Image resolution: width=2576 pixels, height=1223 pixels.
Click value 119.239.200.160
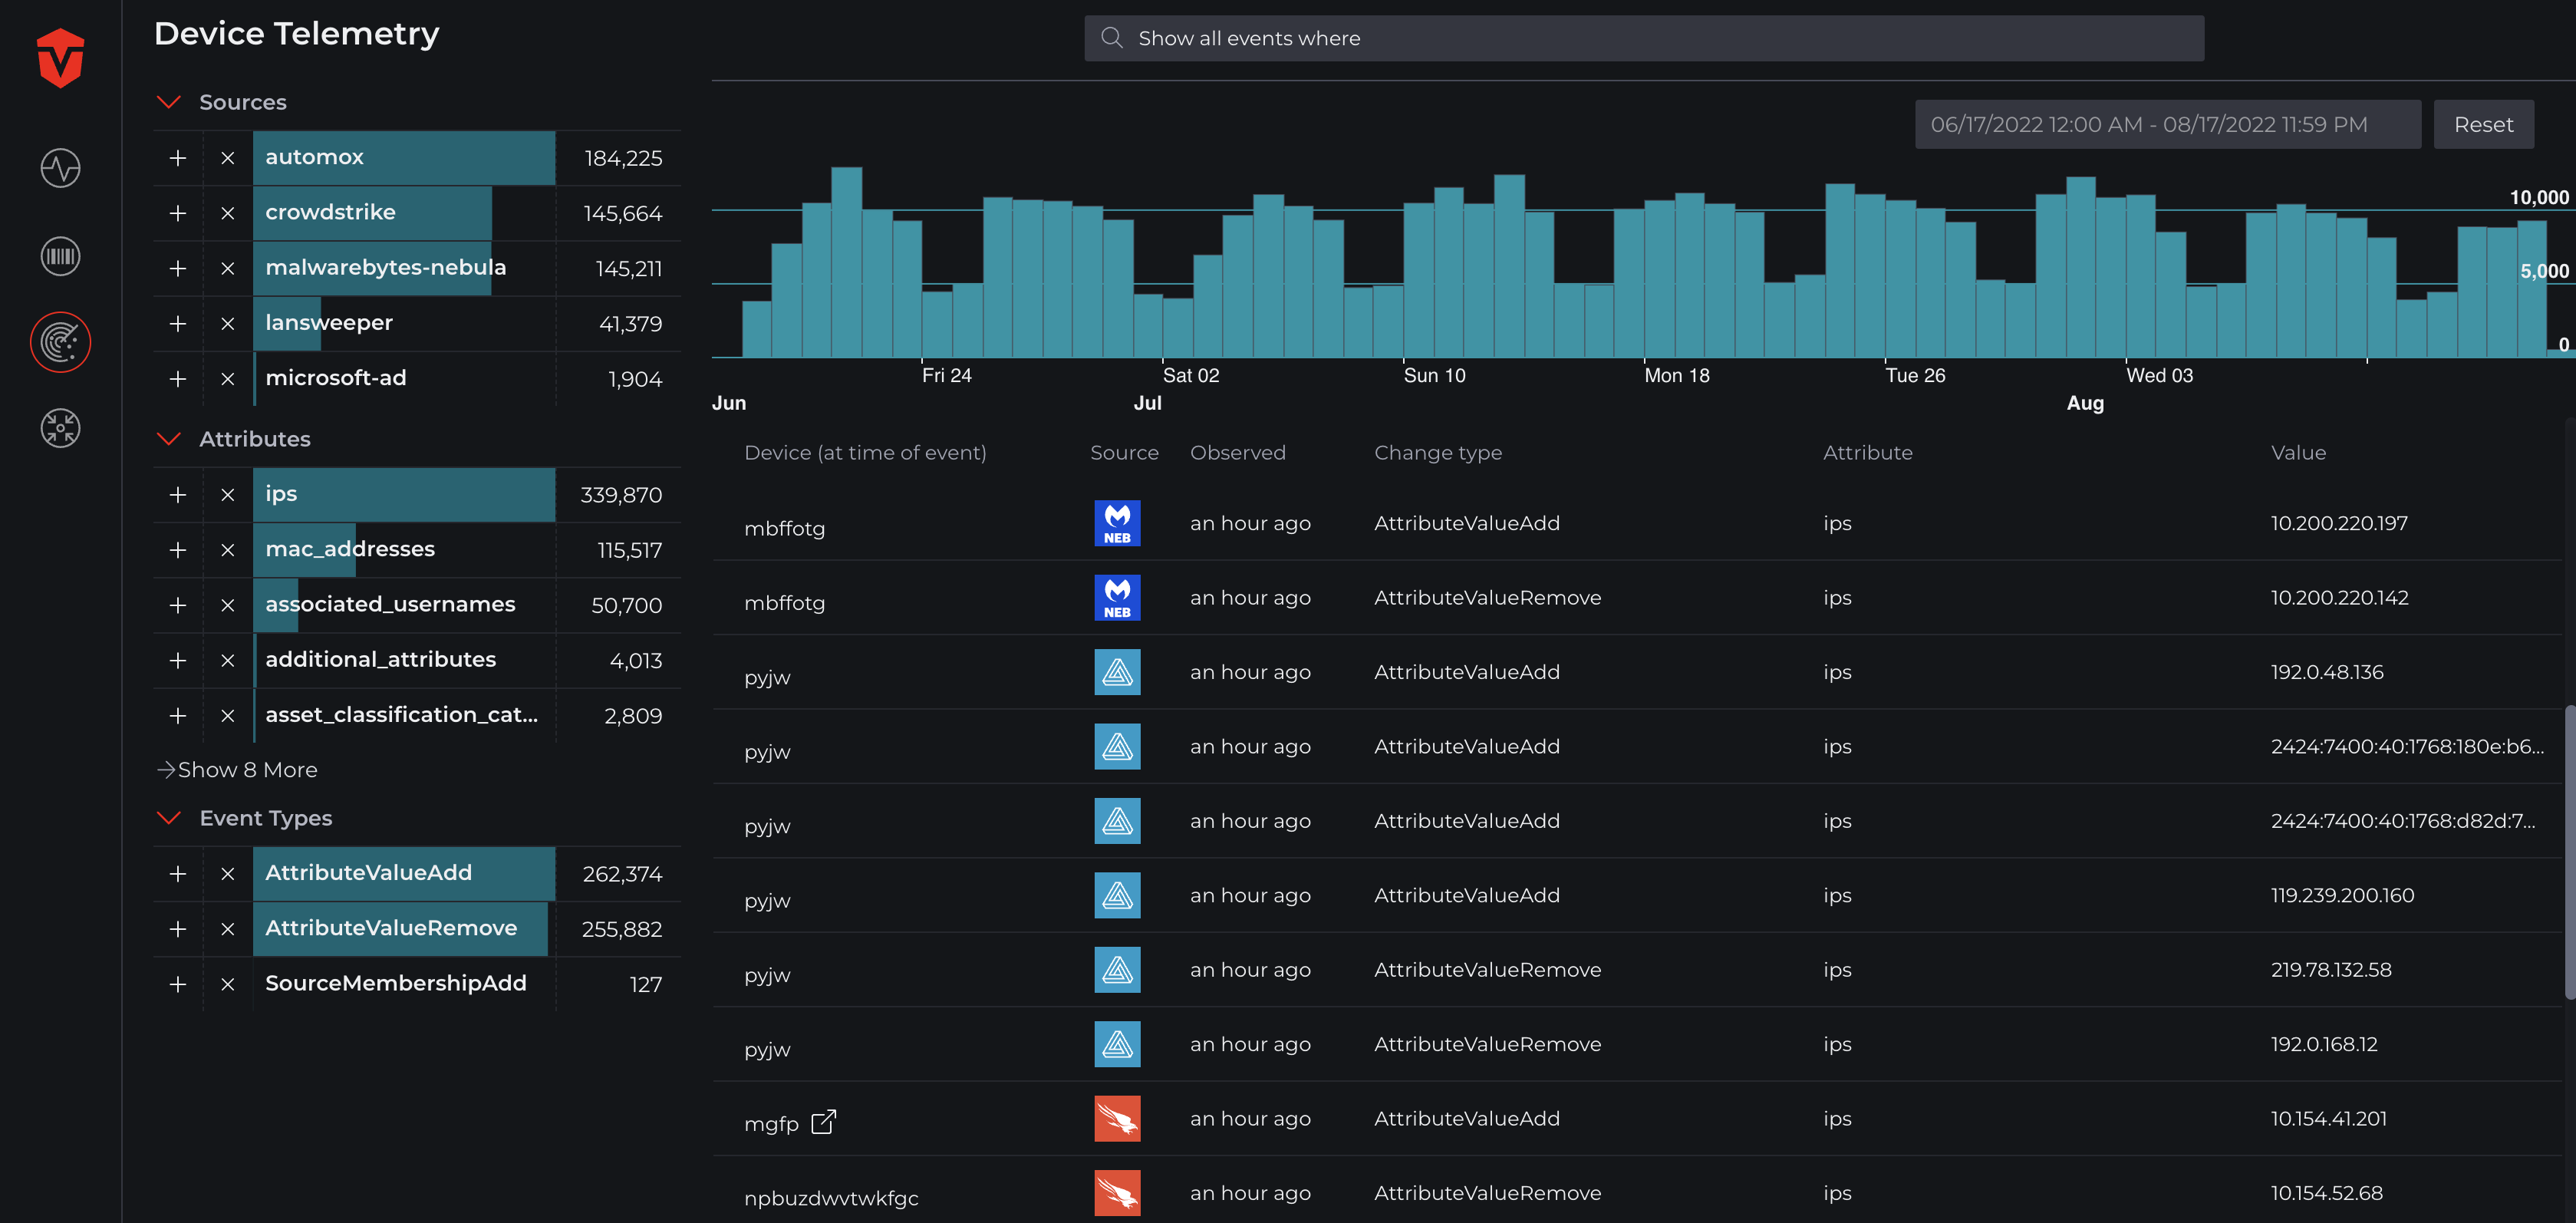(x=2342, y=895)
